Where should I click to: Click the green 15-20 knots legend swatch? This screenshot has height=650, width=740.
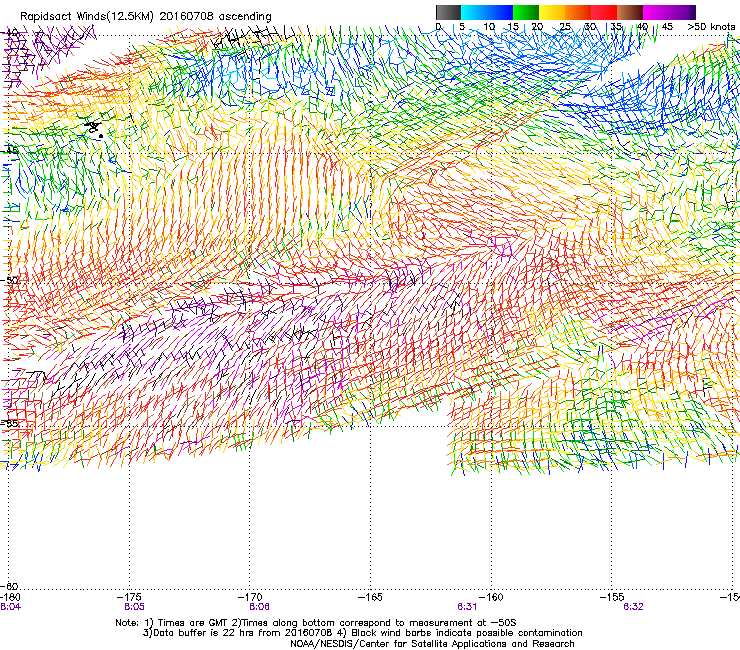[x=526, y=12]
